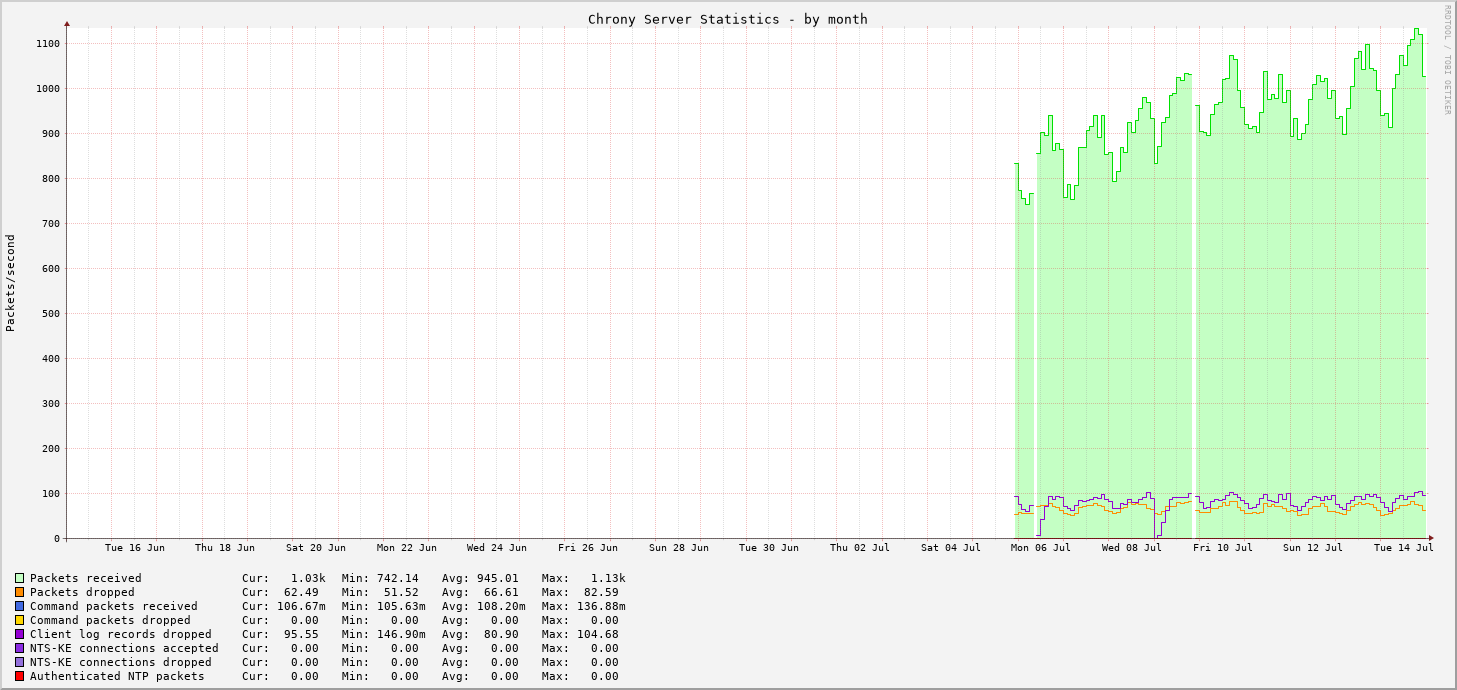Click the Packets dropped Max value 82.59

(x=601, y=592)
